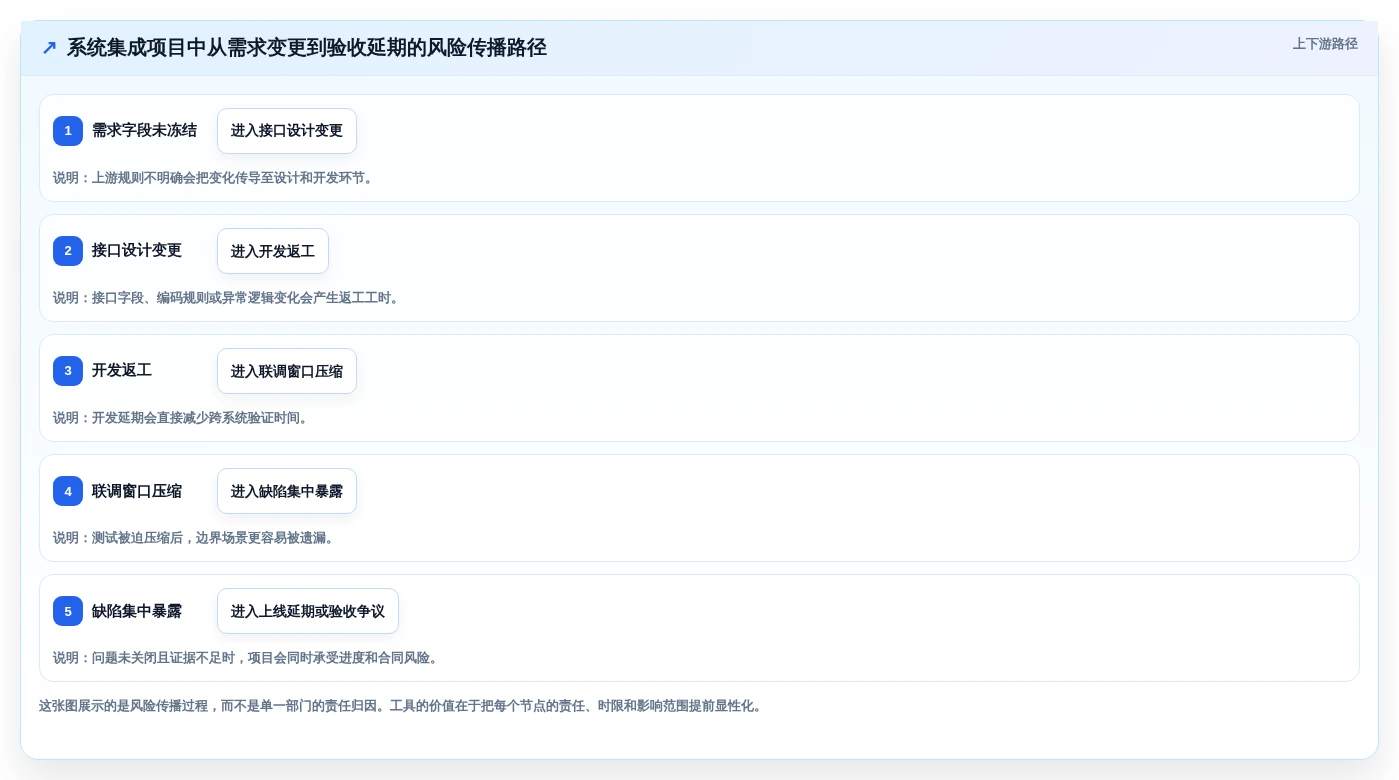This screenshot has width=1399, height=780.
Task: Click the 上下游路径 label in header
Action: pyautogui.click(x=1325, y=44)
